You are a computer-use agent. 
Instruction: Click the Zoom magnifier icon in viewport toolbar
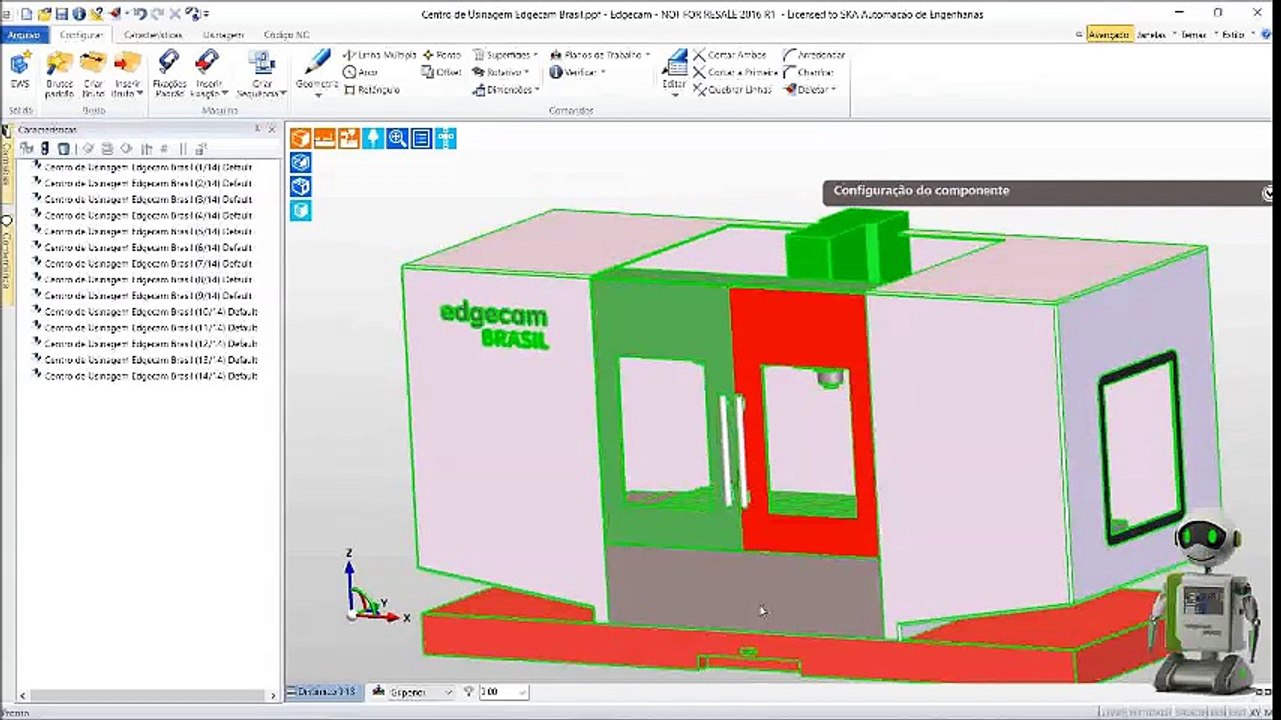[397, 138]
